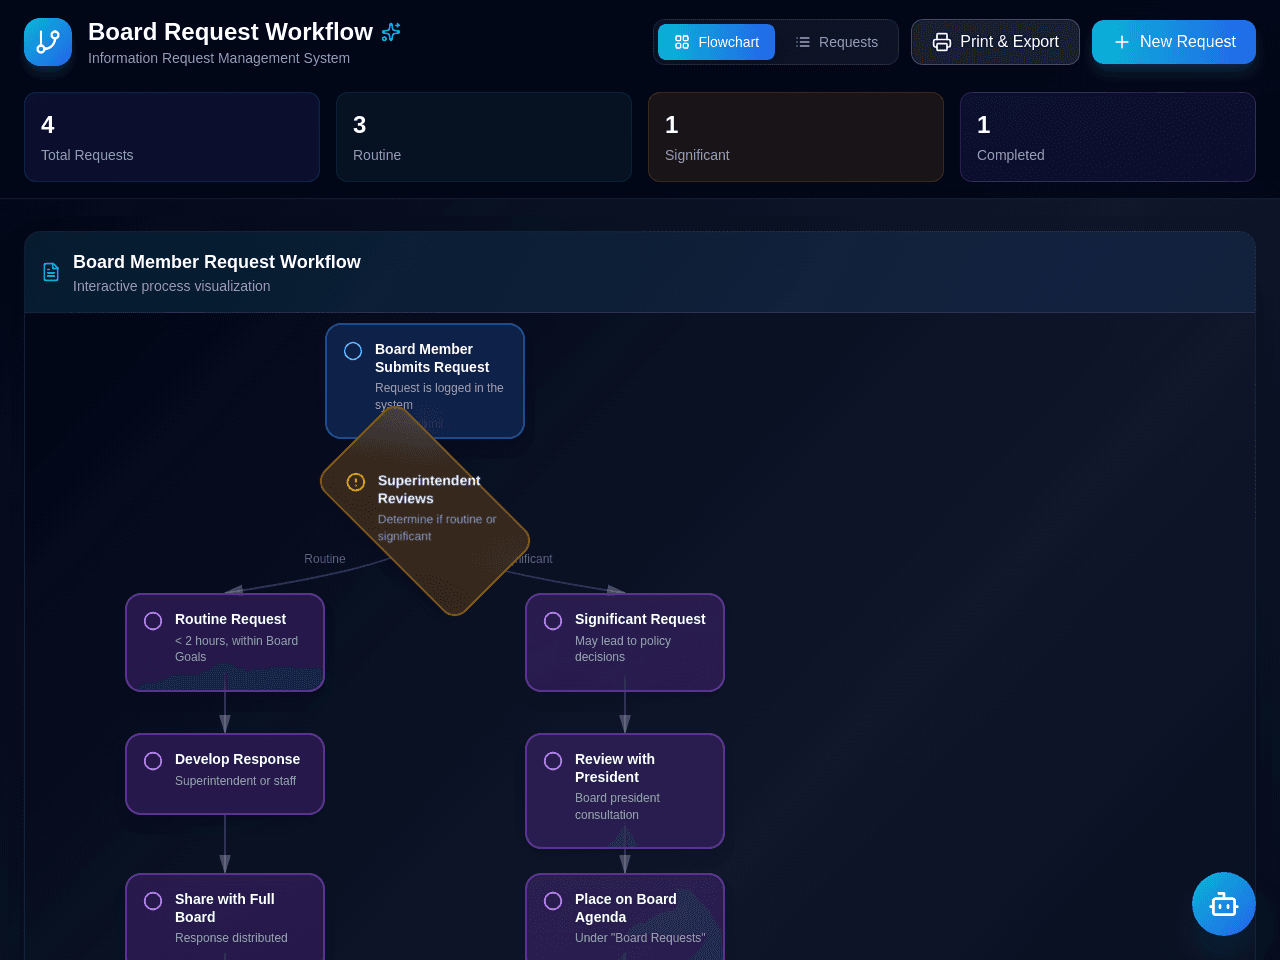Viewport: 1280px width, 960px height.
Task: Click the git-branch app logo icon
Action: tap(48, 42)
